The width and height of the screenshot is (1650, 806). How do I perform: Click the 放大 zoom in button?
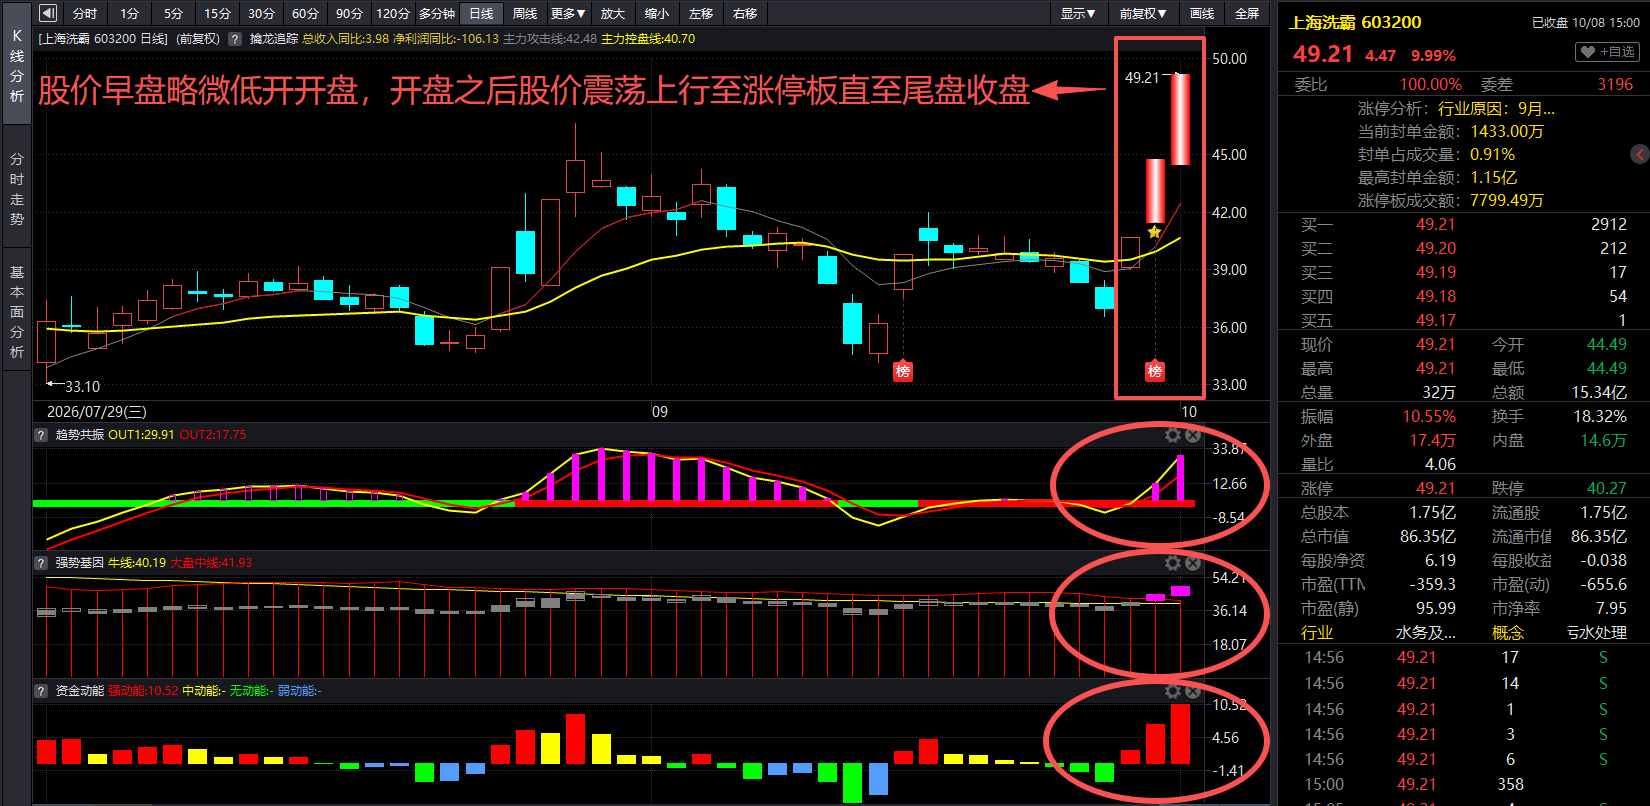click(612, 13)
